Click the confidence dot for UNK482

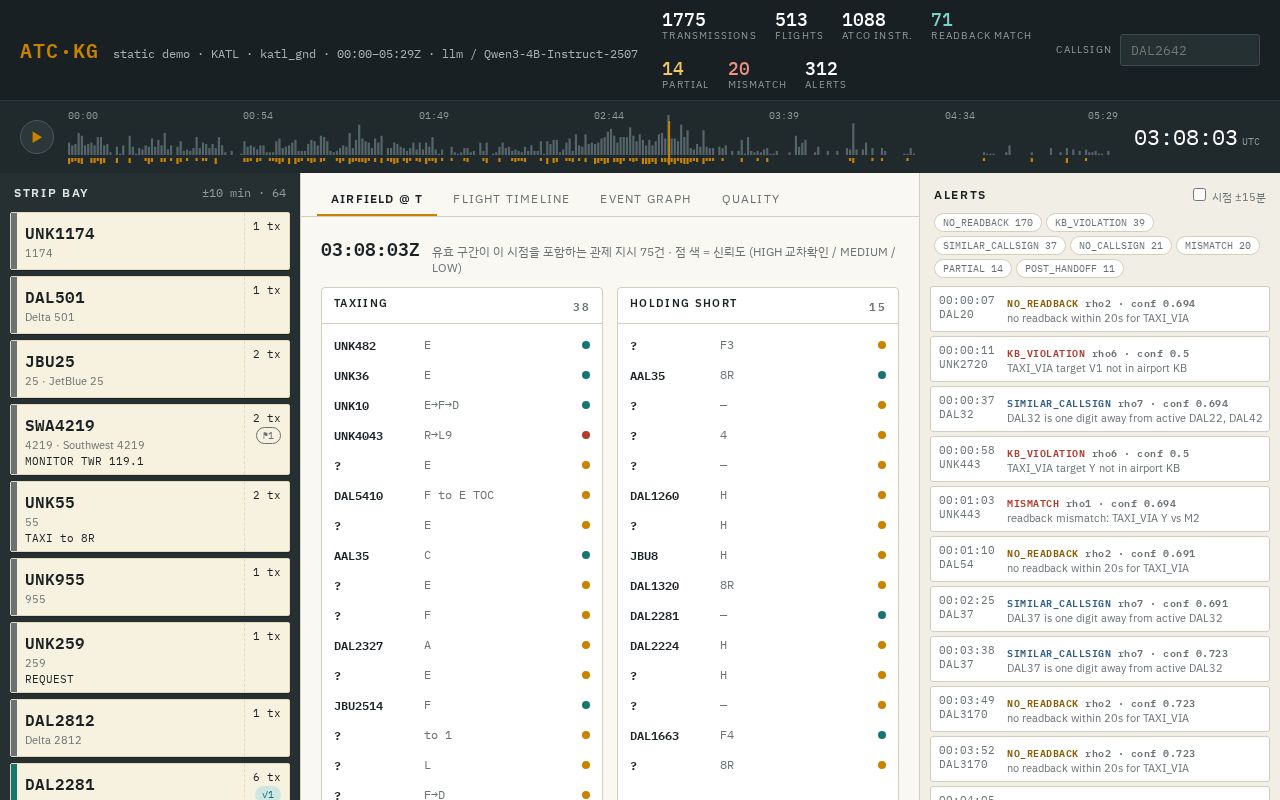(x=586, y=345)
